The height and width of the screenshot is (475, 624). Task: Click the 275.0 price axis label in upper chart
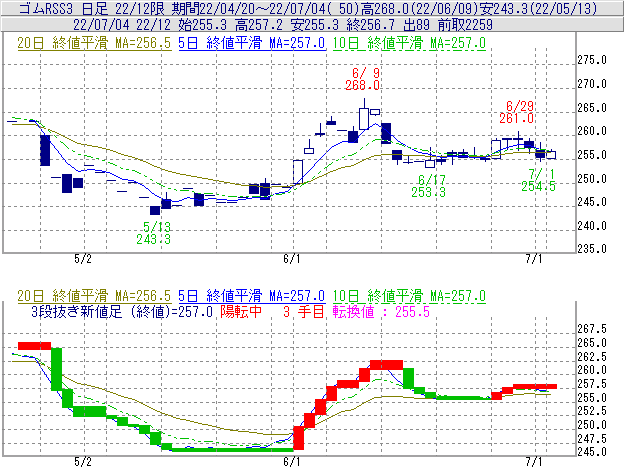tap(592, 60)
